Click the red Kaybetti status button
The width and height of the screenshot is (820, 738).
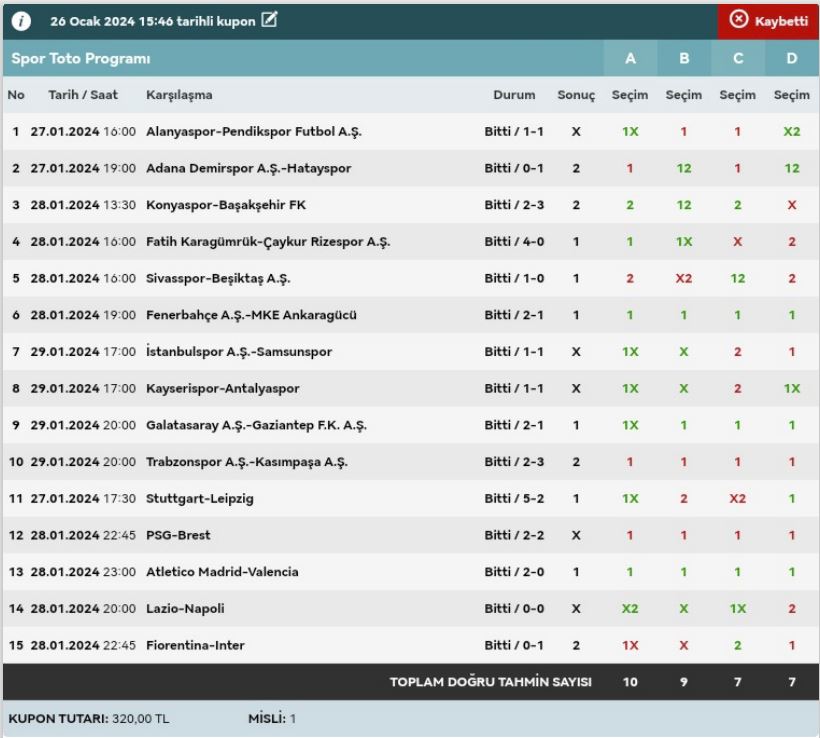pyautogui.click(x=768, y=21)
